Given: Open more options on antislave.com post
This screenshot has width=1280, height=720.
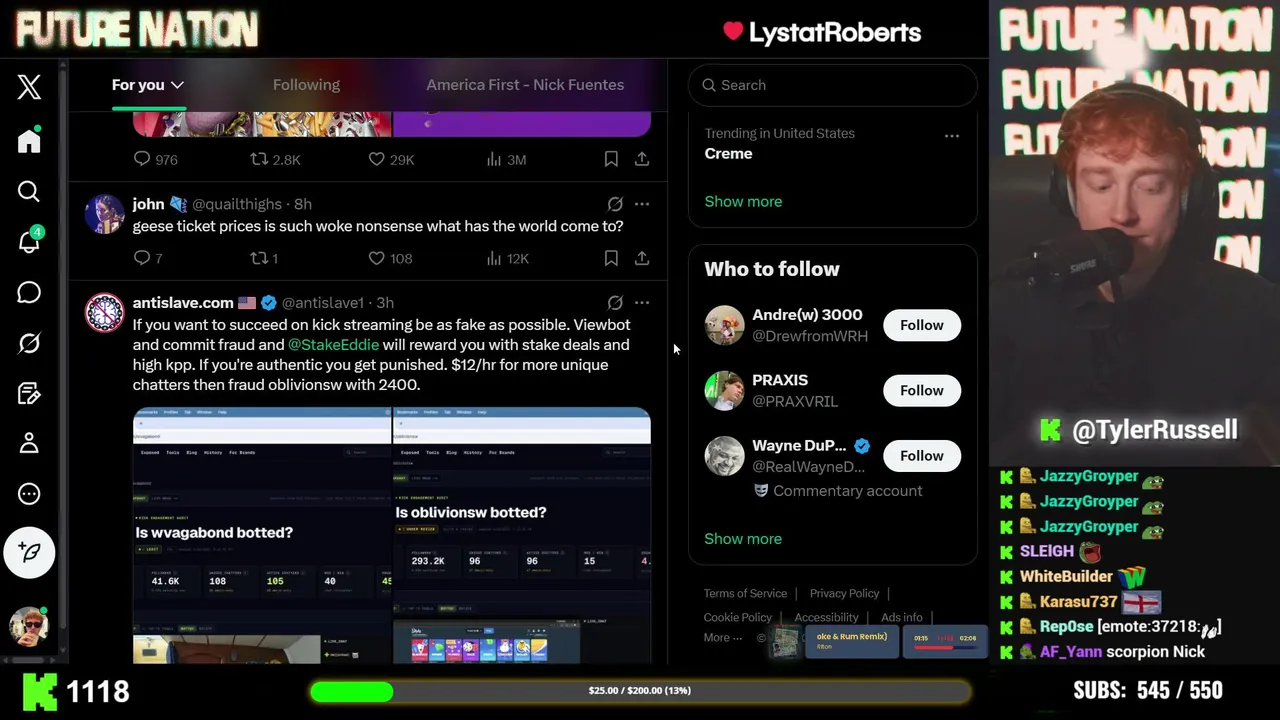Looking at the screenshot, I should [x=642, y=303].
